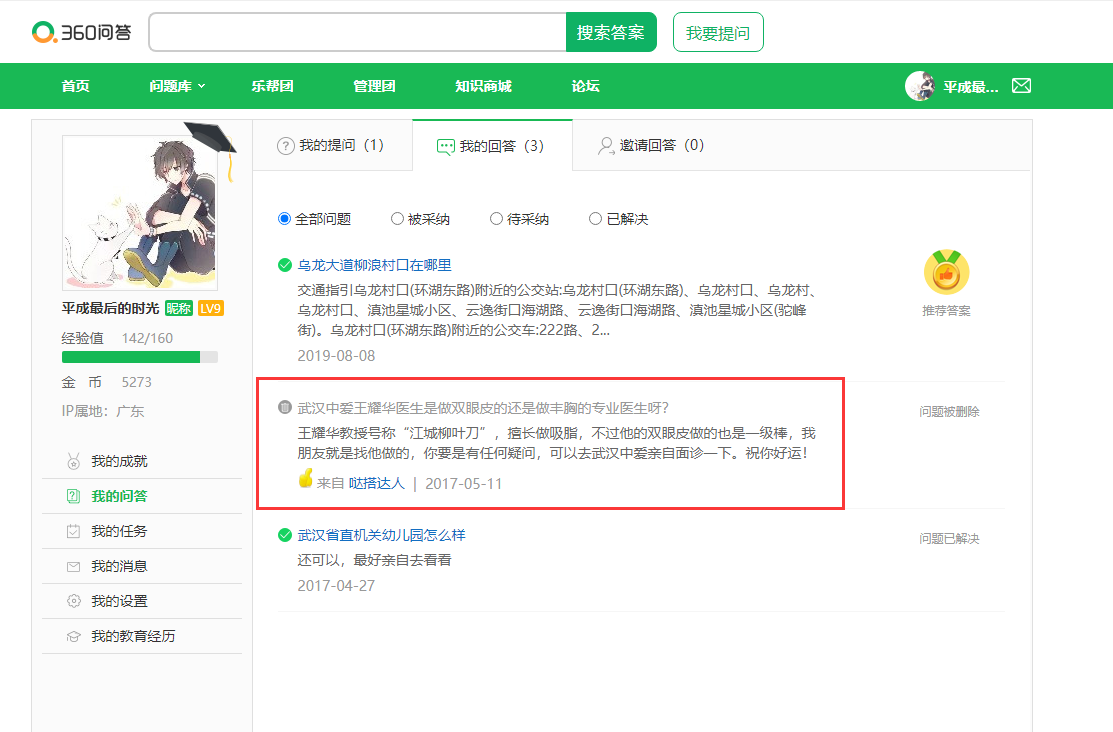
Task: Click the gray deleted icon beside 武汉中爱 question
Action: (x=285, y=408)
